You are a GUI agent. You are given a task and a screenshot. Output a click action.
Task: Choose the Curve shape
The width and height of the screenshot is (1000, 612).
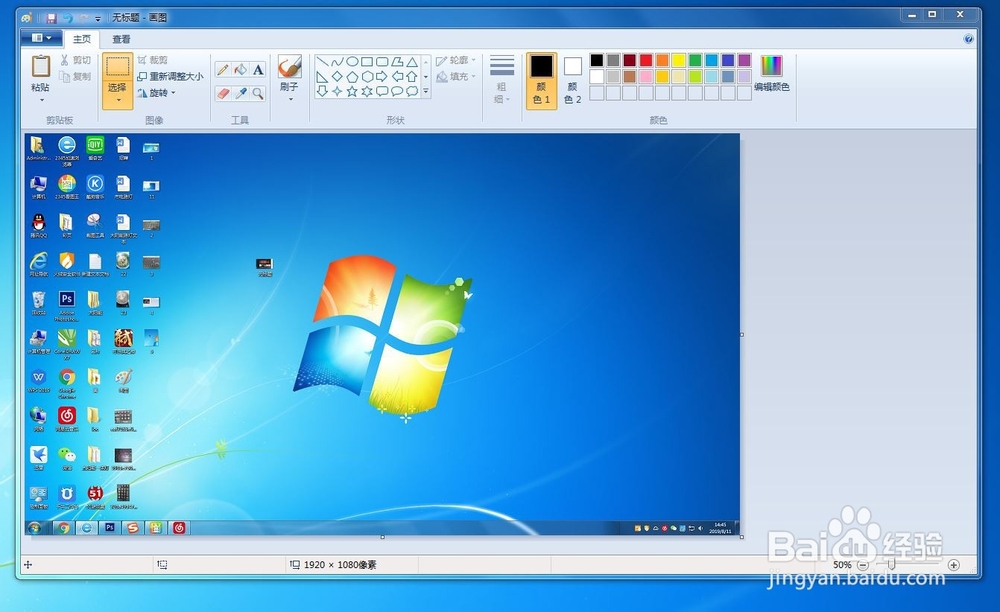click(x=337, y=61)
